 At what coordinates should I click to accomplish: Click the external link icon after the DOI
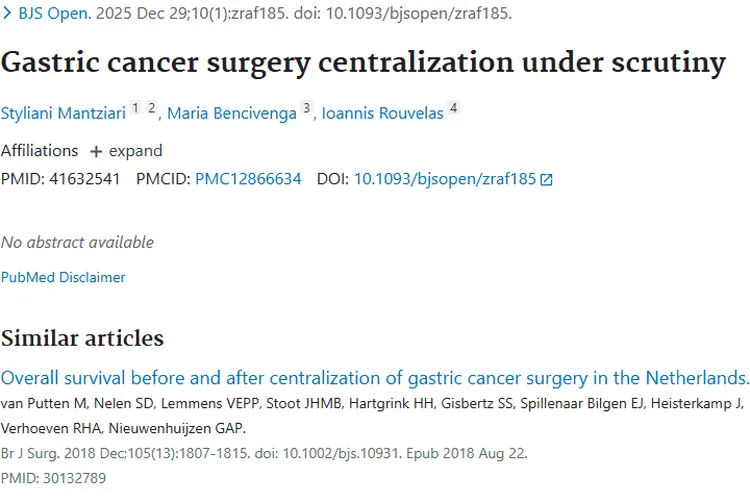tap(546, 181)
